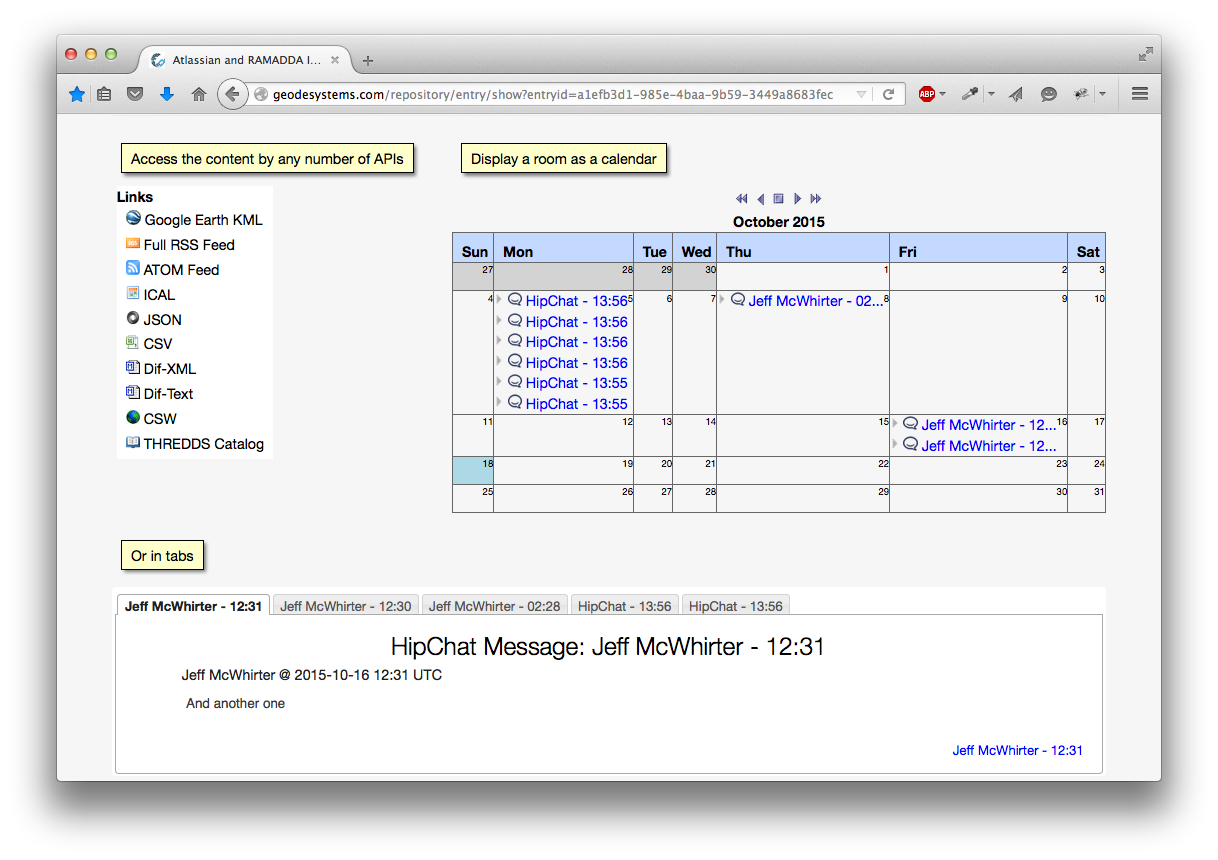Open the Dif-XML link

(170, 368)
